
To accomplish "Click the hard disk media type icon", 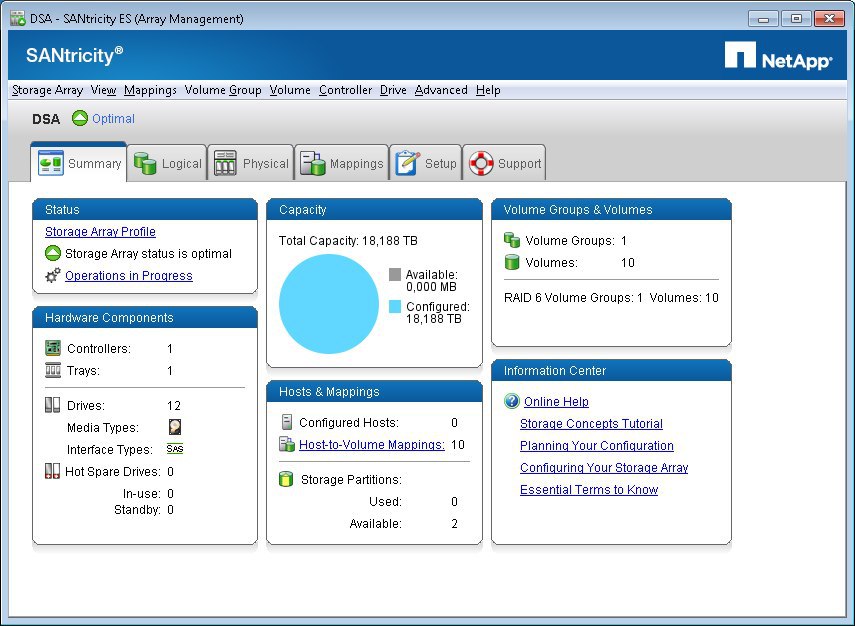I will click(x=174, y=427).
